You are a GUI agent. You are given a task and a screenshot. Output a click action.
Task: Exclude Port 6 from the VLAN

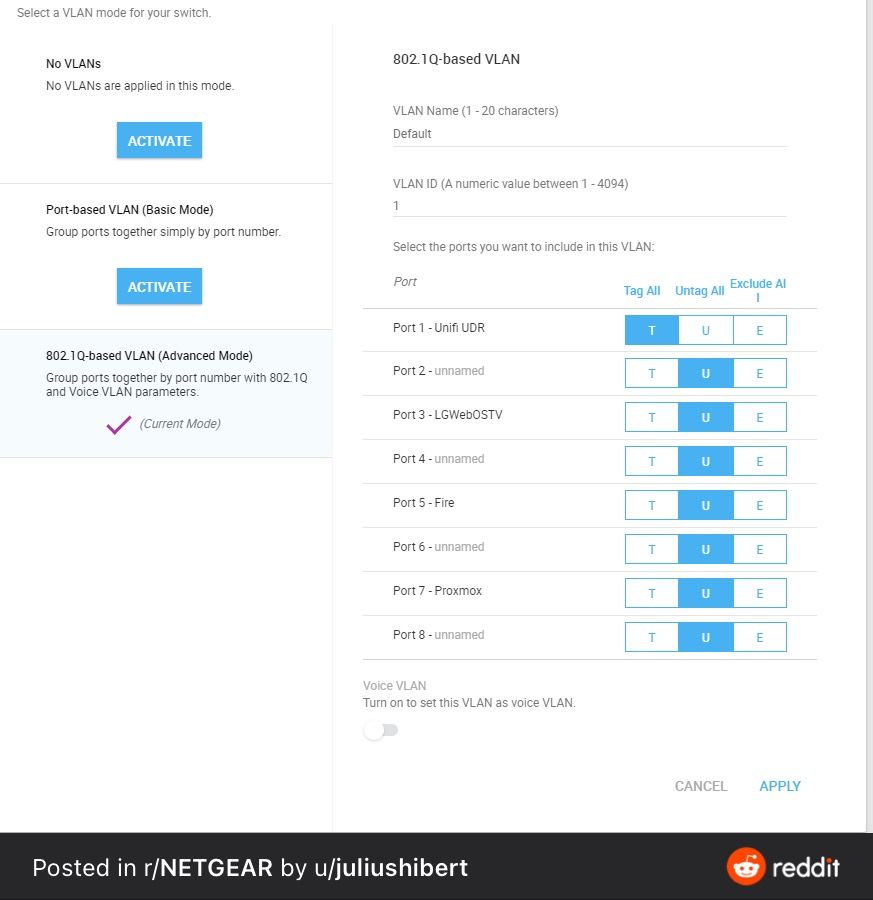click(x=759, y=549)
